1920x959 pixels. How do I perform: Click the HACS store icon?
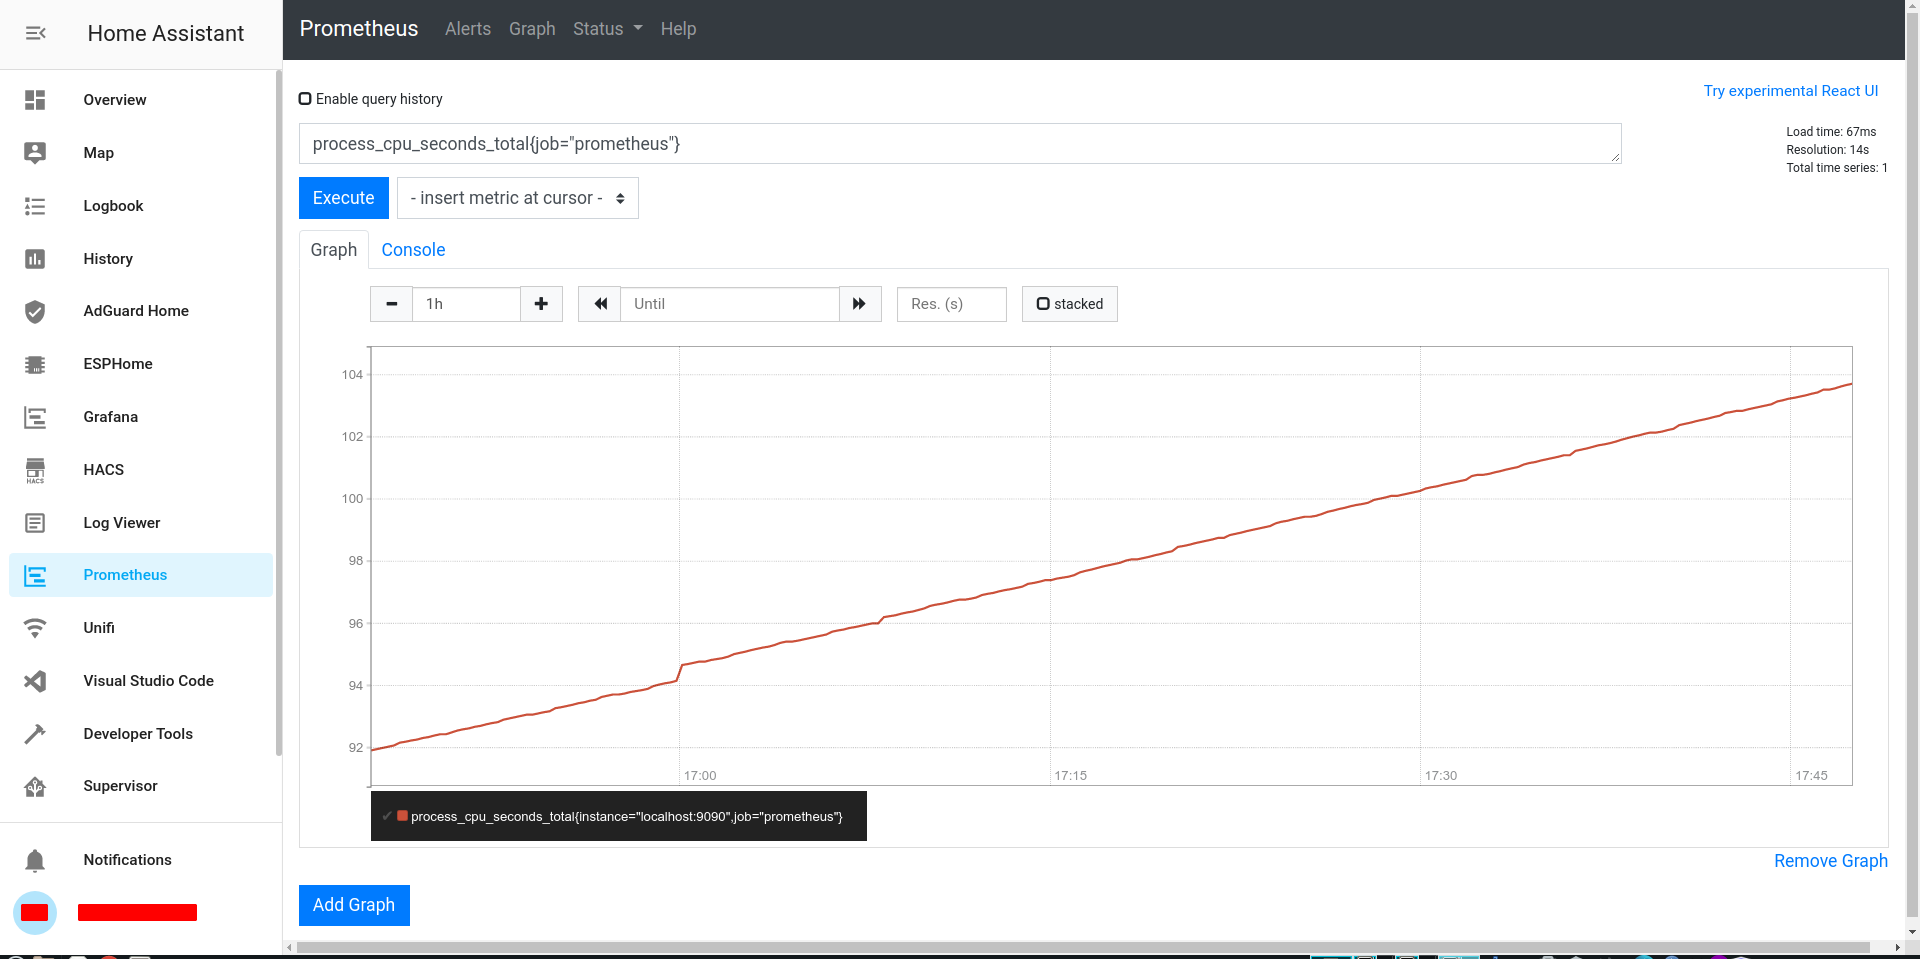click(35, 470)
